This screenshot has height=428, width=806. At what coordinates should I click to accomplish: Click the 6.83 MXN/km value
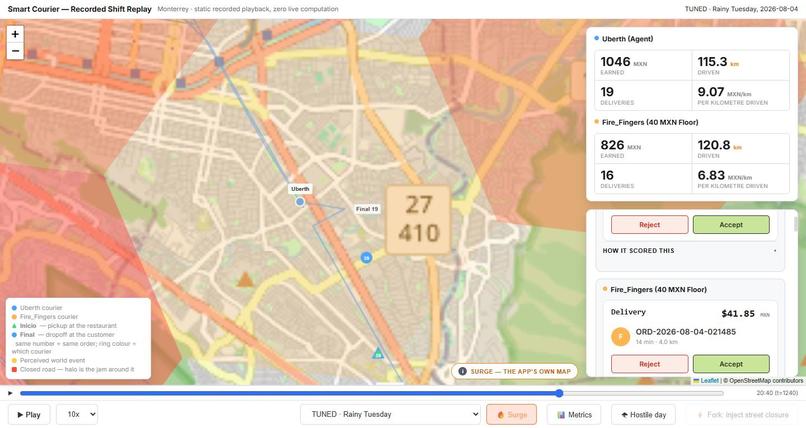(724, 176)
